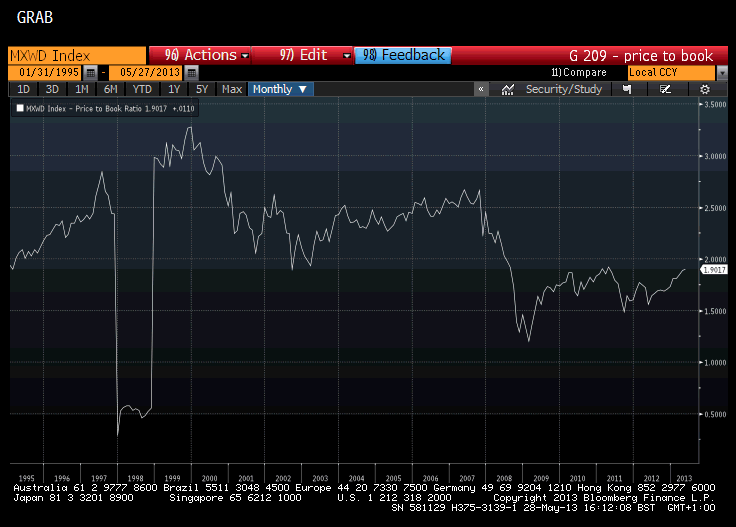Click the GRAB title text
This screenshot has height=527, width=736.
pos(35,18)
